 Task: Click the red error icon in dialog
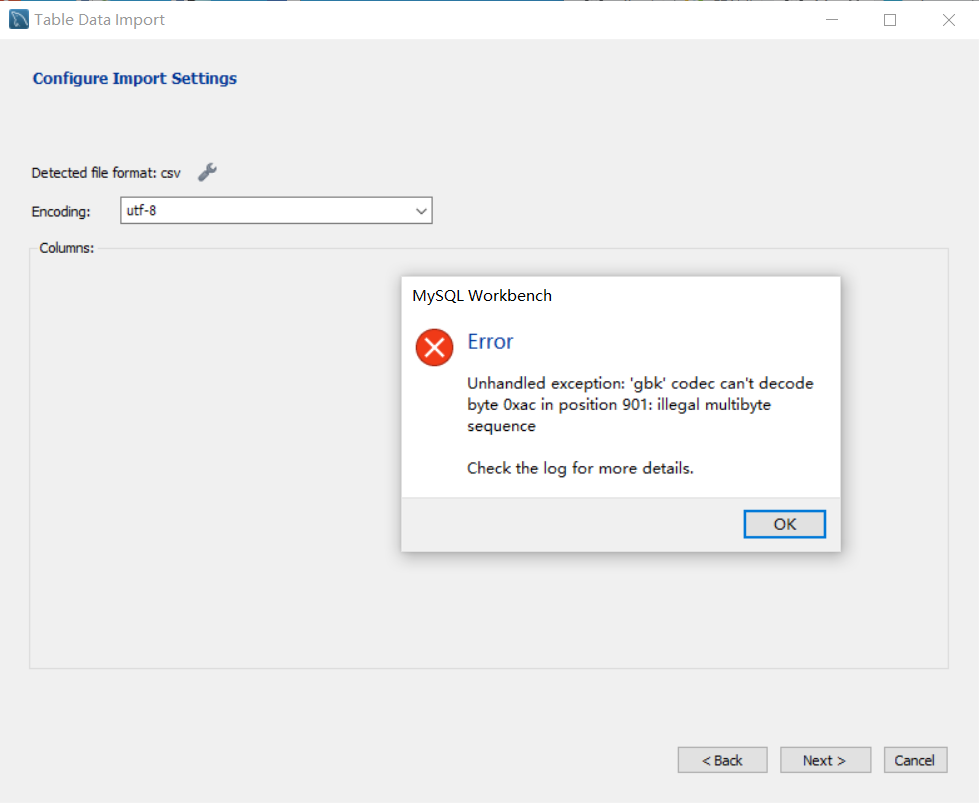click(435, 347)
